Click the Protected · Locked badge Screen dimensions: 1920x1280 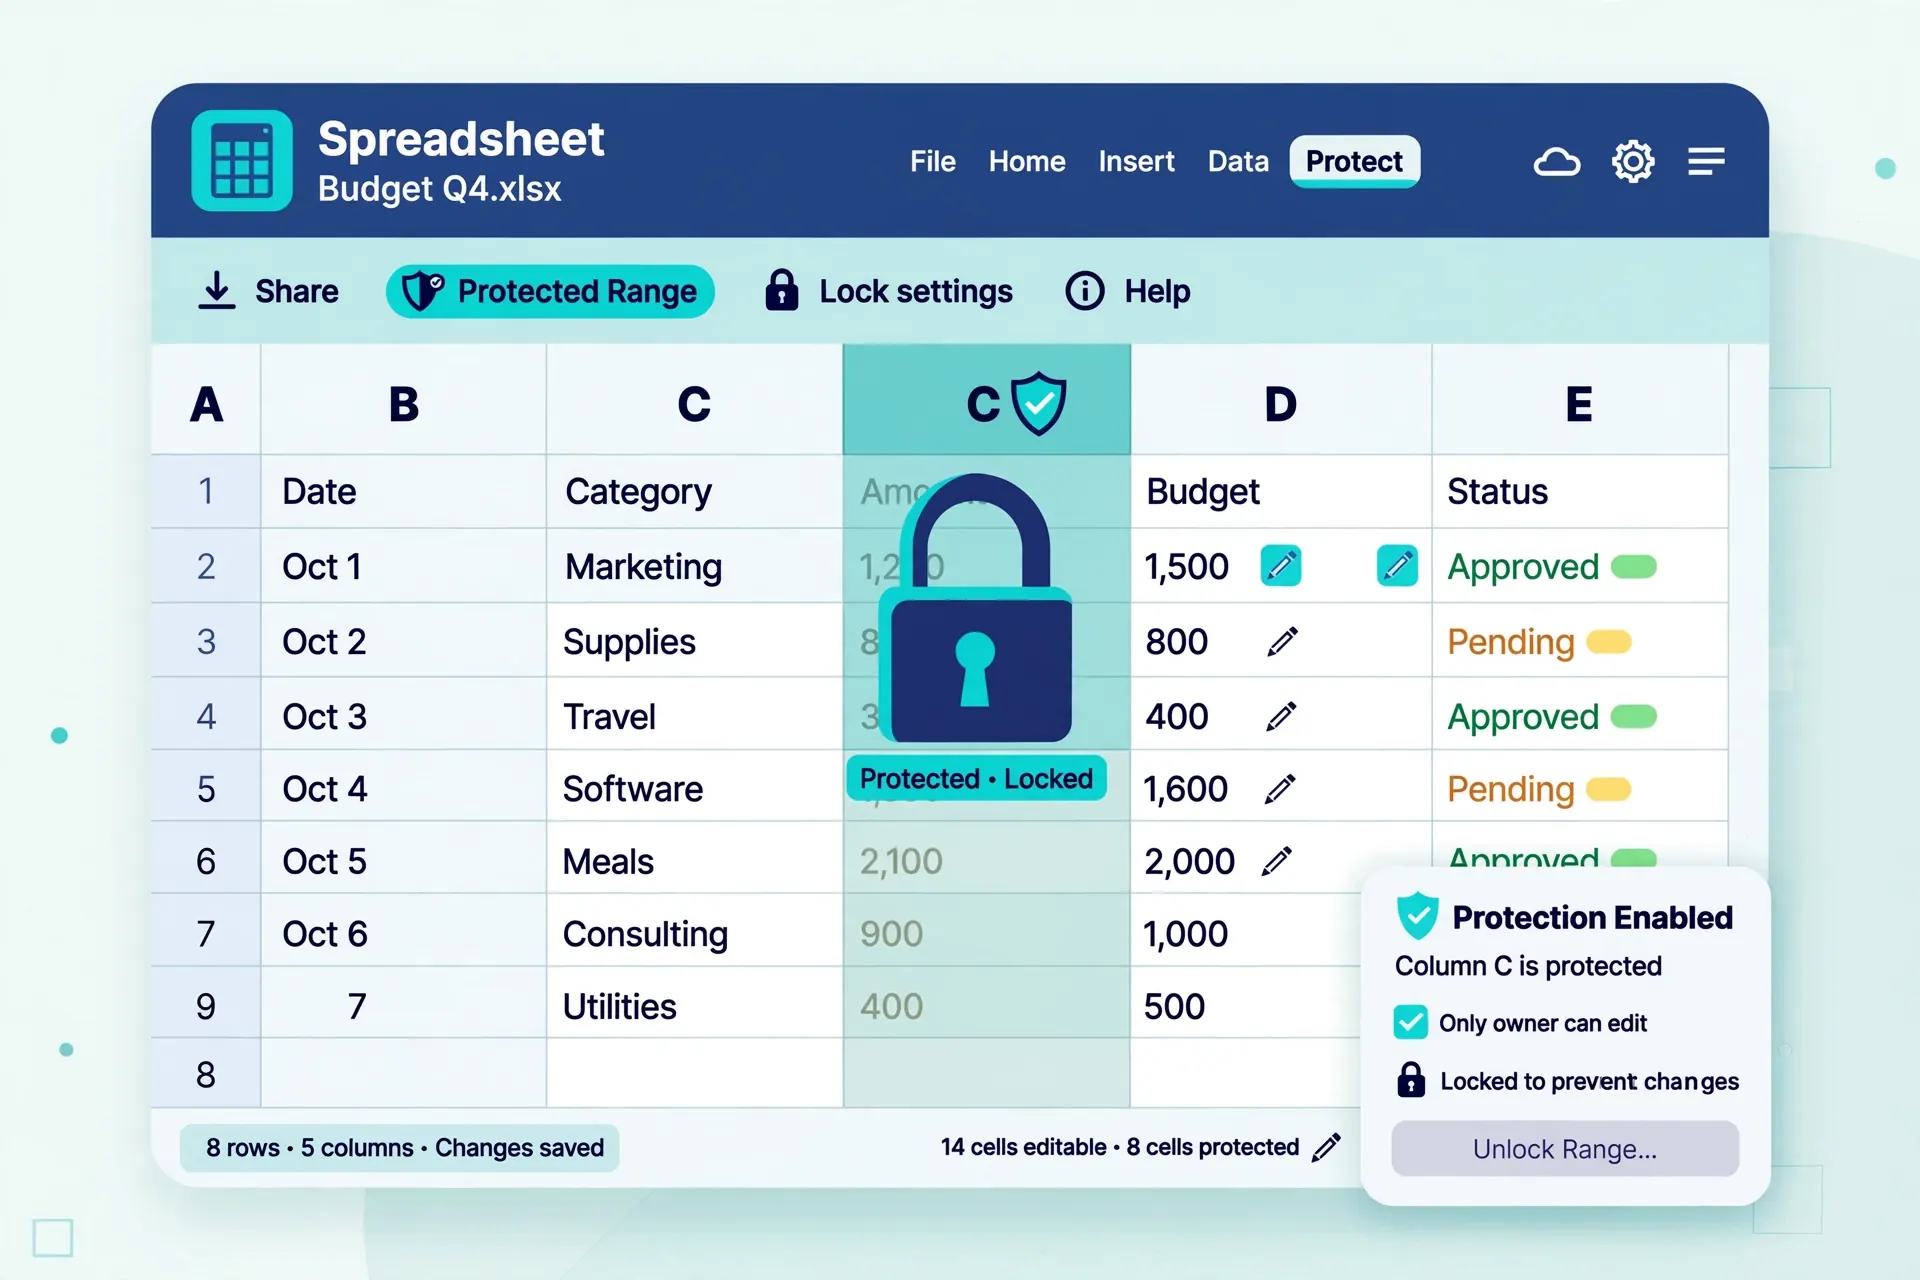tap(976, 778)
